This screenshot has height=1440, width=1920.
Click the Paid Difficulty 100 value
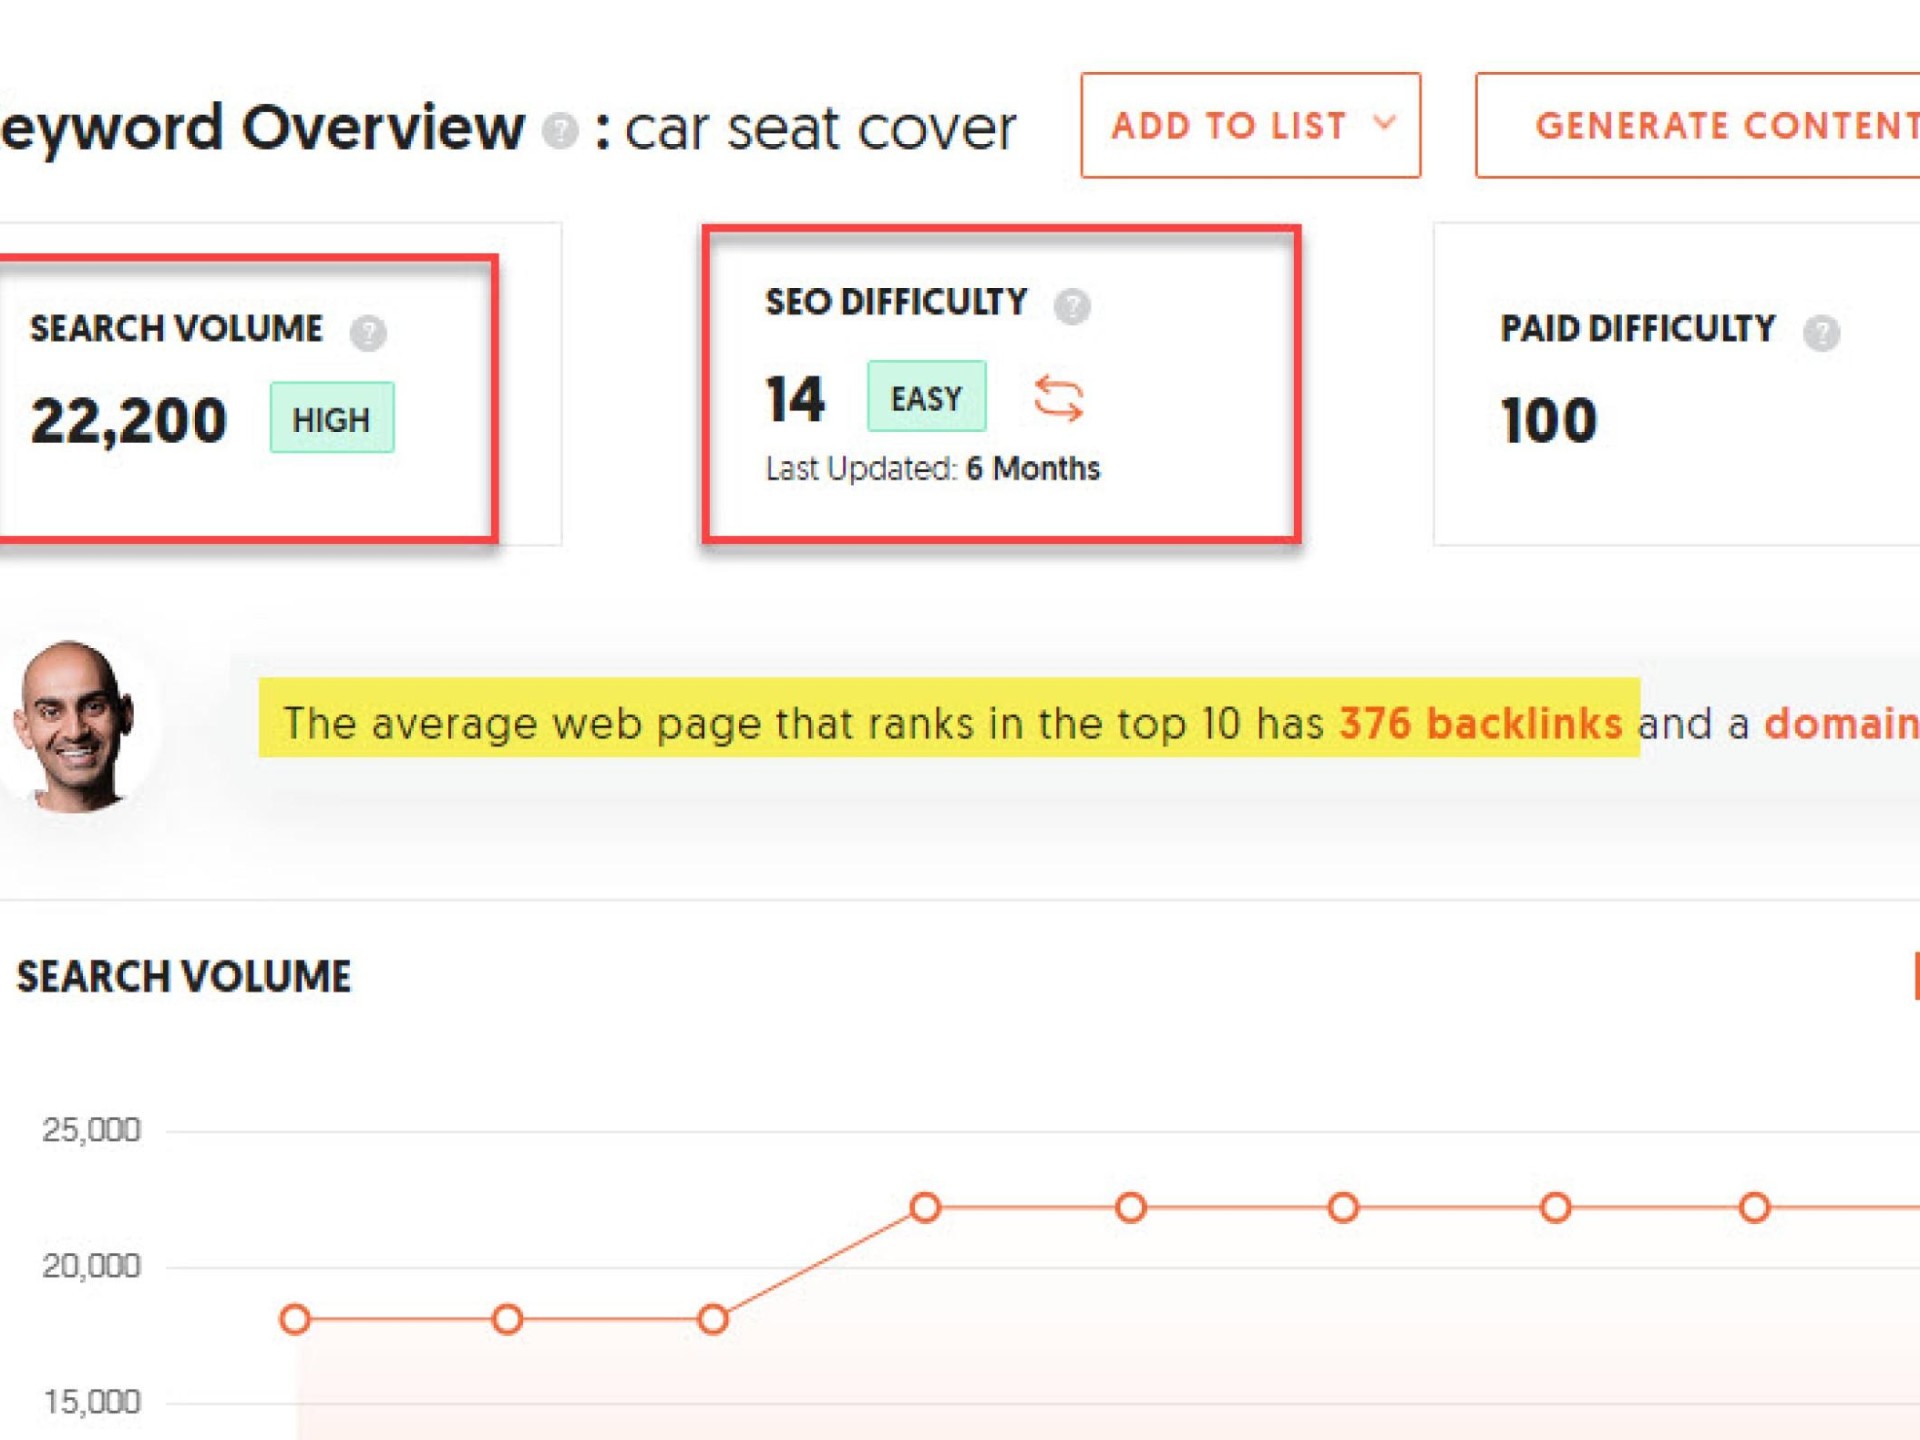click(1549, 420)
